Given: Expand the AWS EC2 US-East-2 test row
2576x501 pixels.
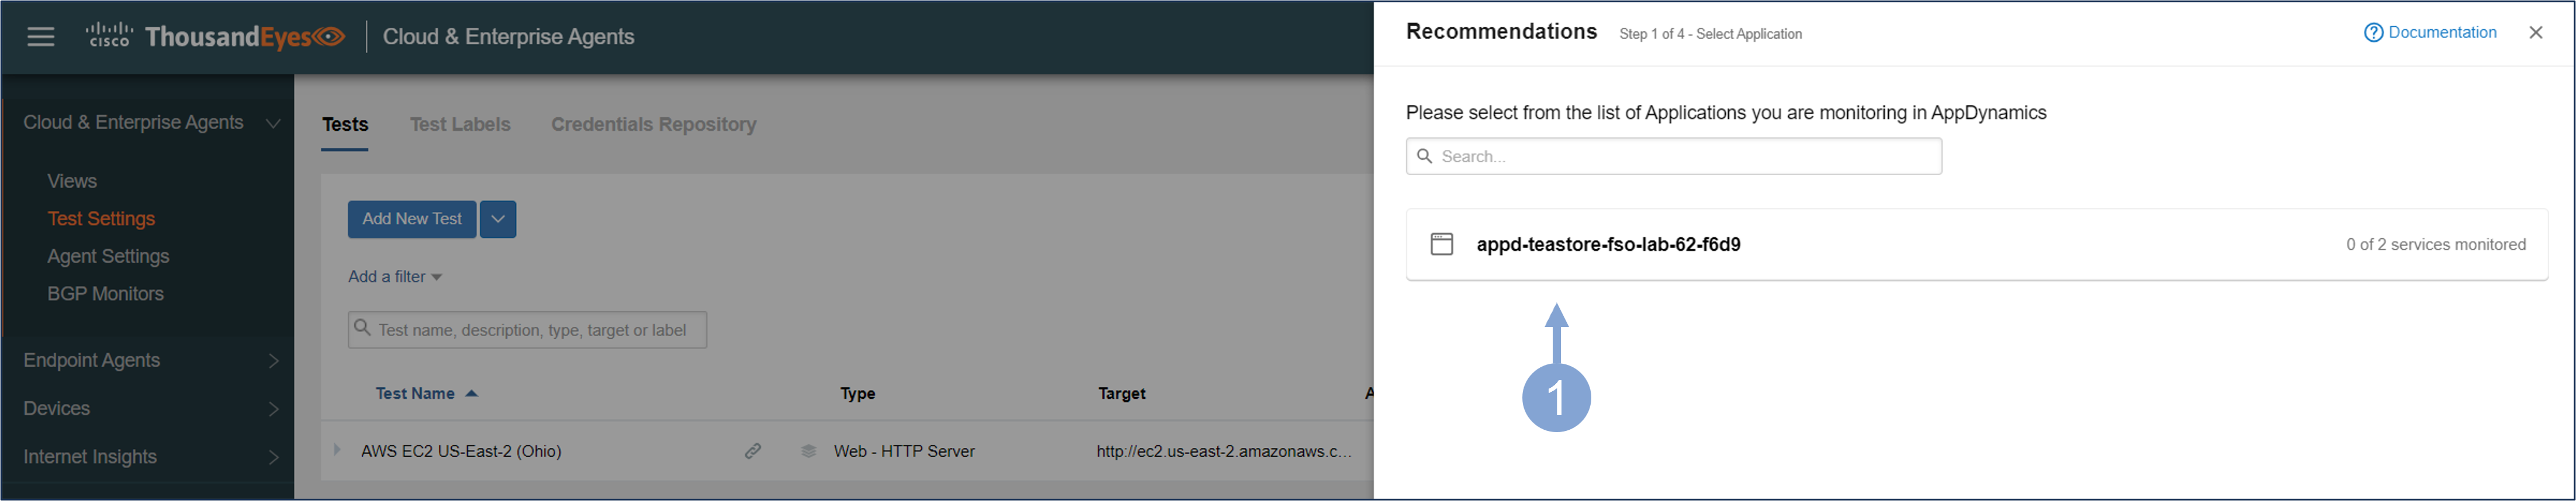Looking at the screenshot, I should tap(337, 450).
